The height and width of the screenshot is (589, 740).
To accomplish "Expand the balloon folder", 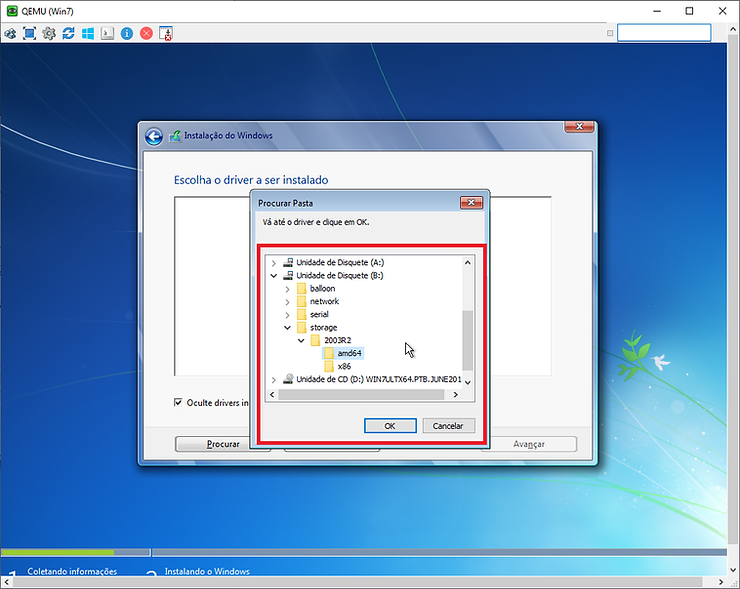I will [287, 289].
